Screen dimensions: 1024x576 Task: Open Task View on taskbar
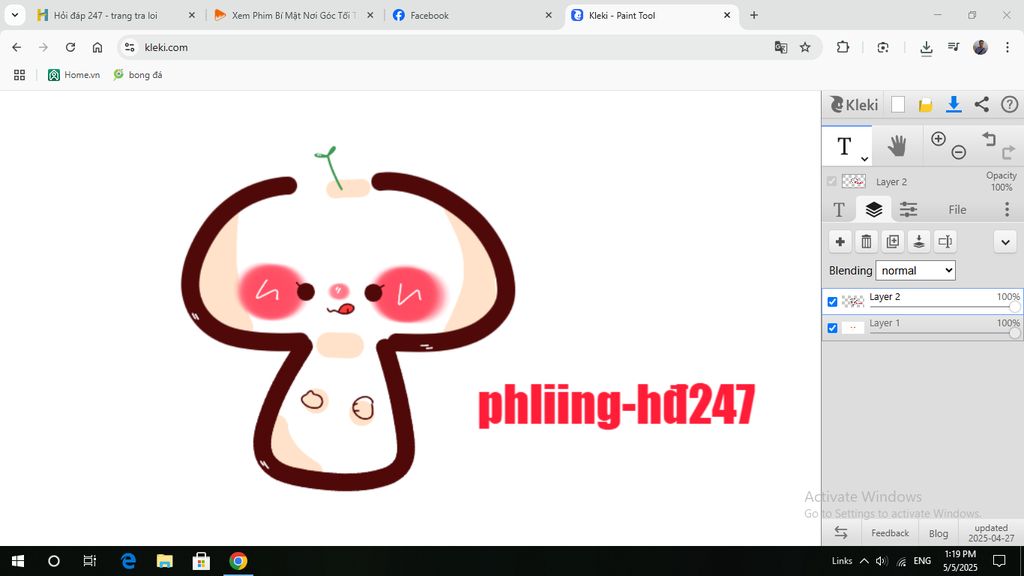[x=90, y=561]
